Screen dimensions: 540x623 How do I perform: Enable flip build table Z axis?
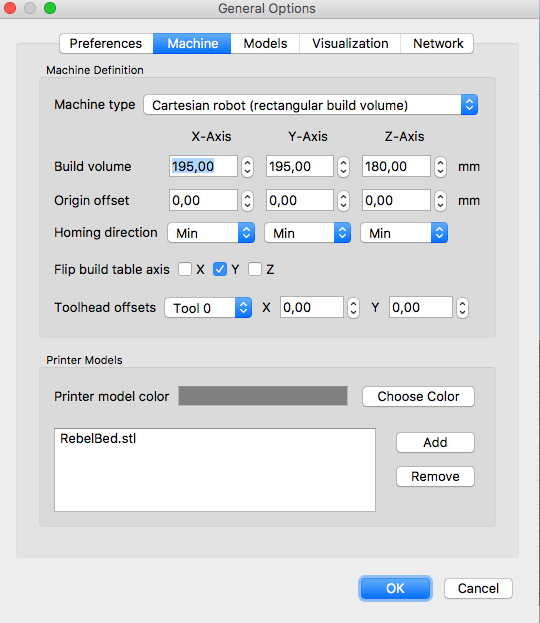(255, 269)
